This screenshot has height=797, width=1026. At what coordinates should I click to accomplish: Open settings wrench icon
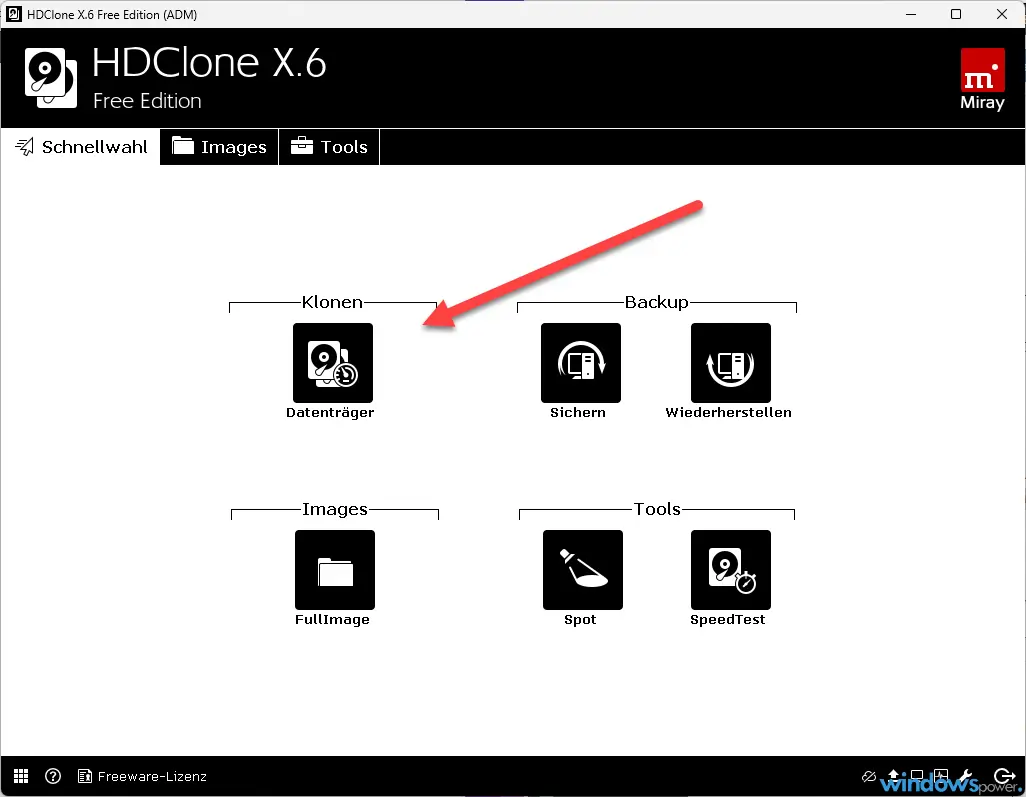pyautogui.click(x=966, y=775)
